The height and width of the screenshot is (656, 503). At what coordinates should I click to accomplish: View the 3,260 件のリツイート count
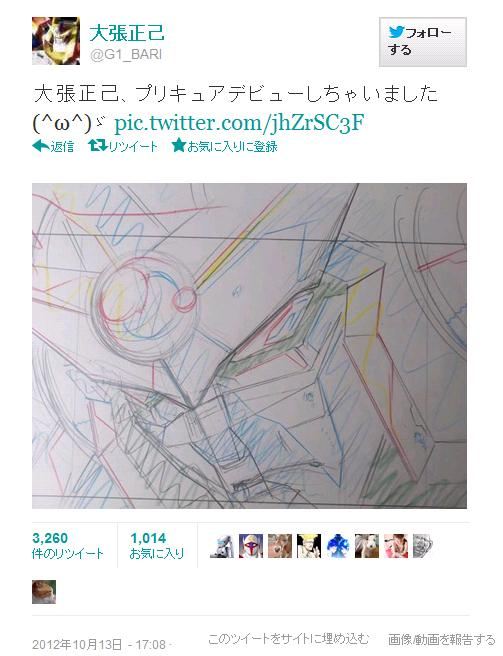coord(67,546)
